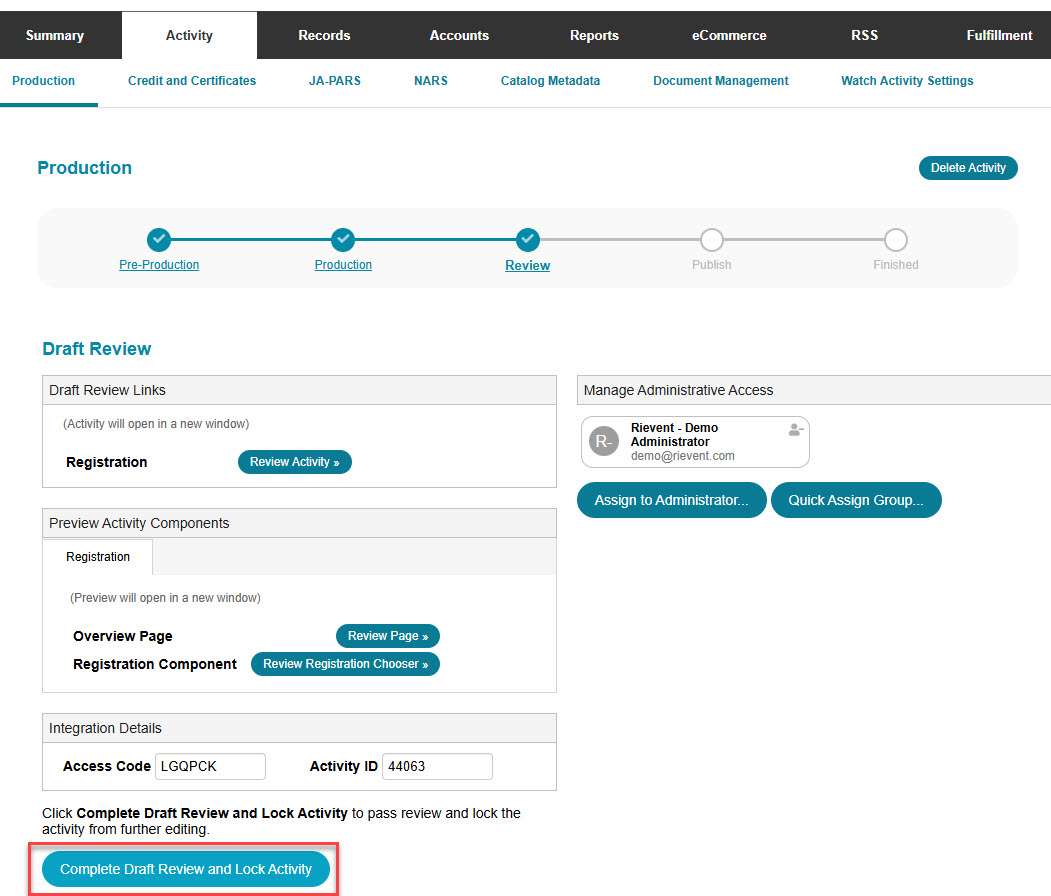Image resolution: width=1051 pixels, height=896 pixels.
Task: Click the Preview Activity Components header
Action: pyautogui.click(x=299, y=523)
